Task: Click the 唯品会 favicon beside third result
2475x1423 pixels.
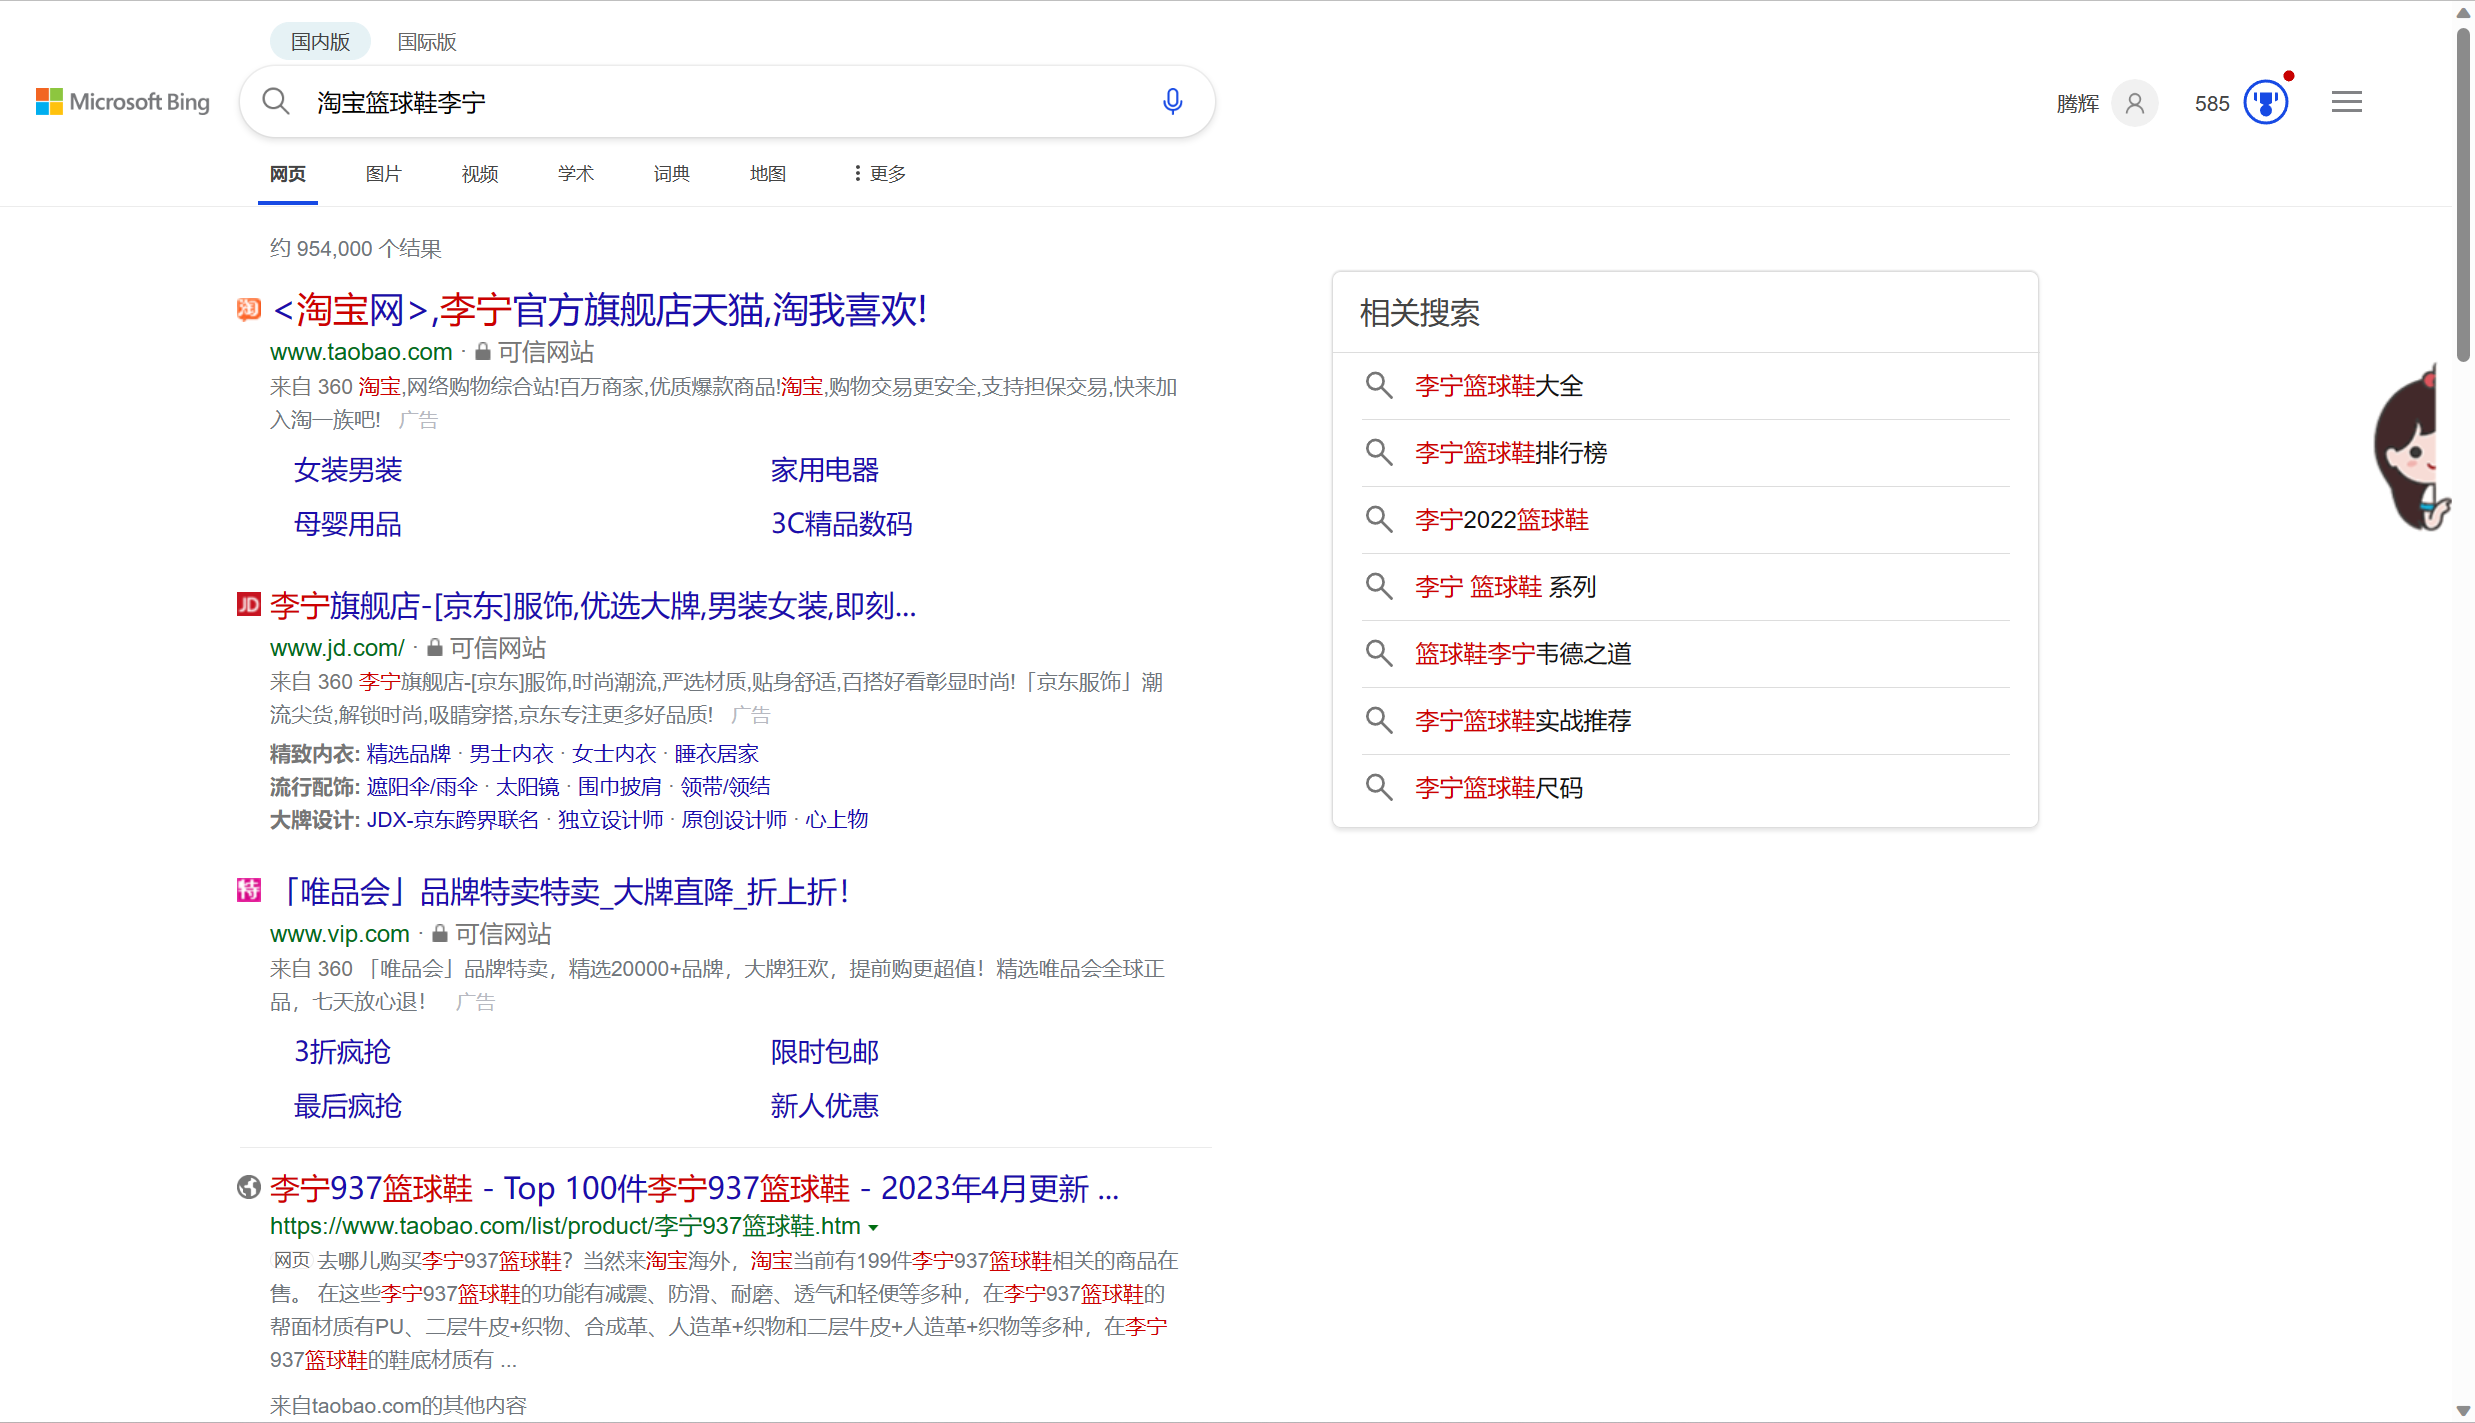Action: pos(249,889)
